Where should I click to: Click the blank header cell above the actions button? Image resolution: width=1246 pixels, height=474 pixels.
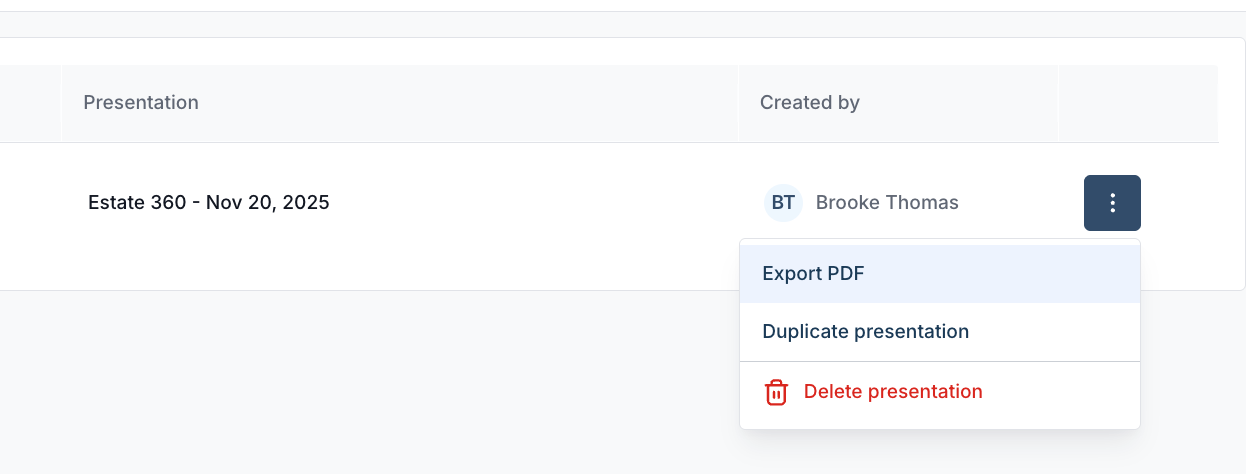pyautogui.click(x=1138, y=103)
